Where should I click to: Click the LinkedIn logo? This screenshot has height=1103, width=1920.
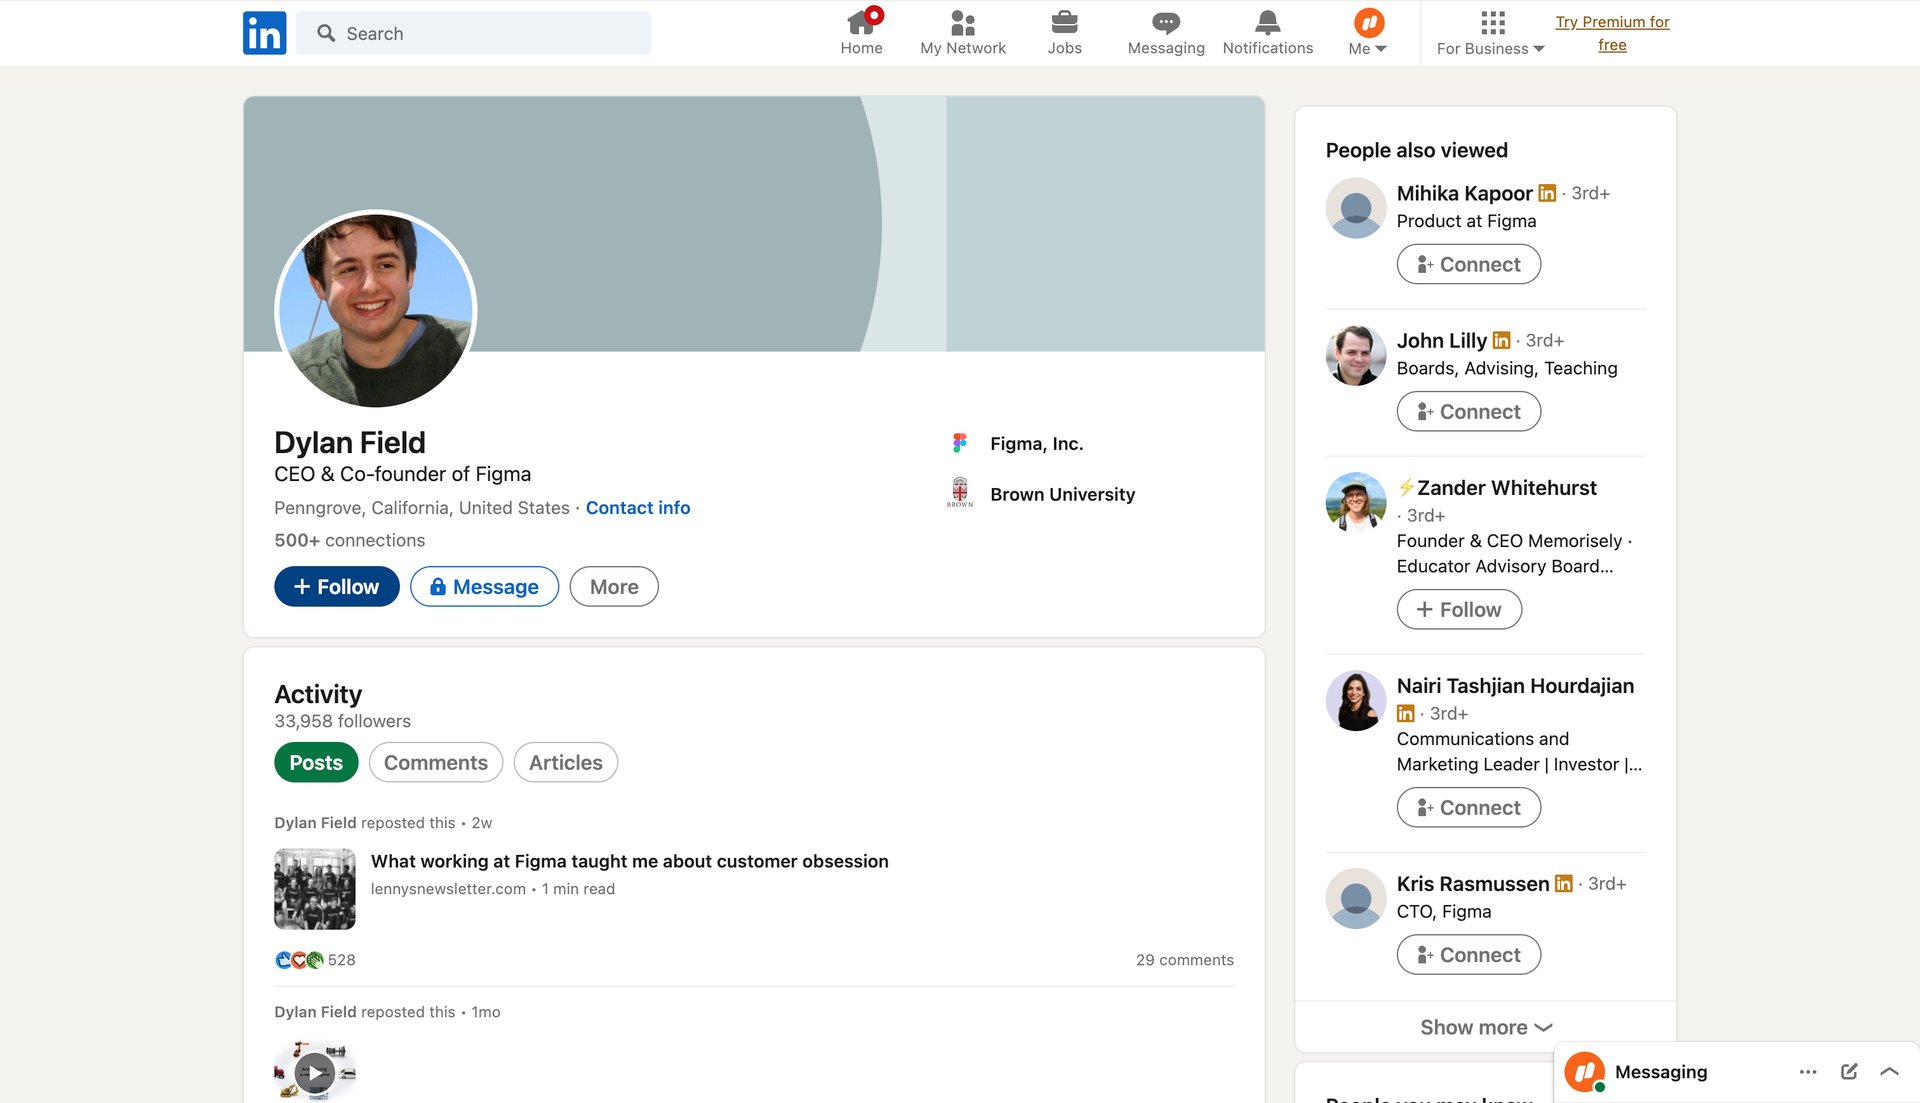(x=264, y=32)
